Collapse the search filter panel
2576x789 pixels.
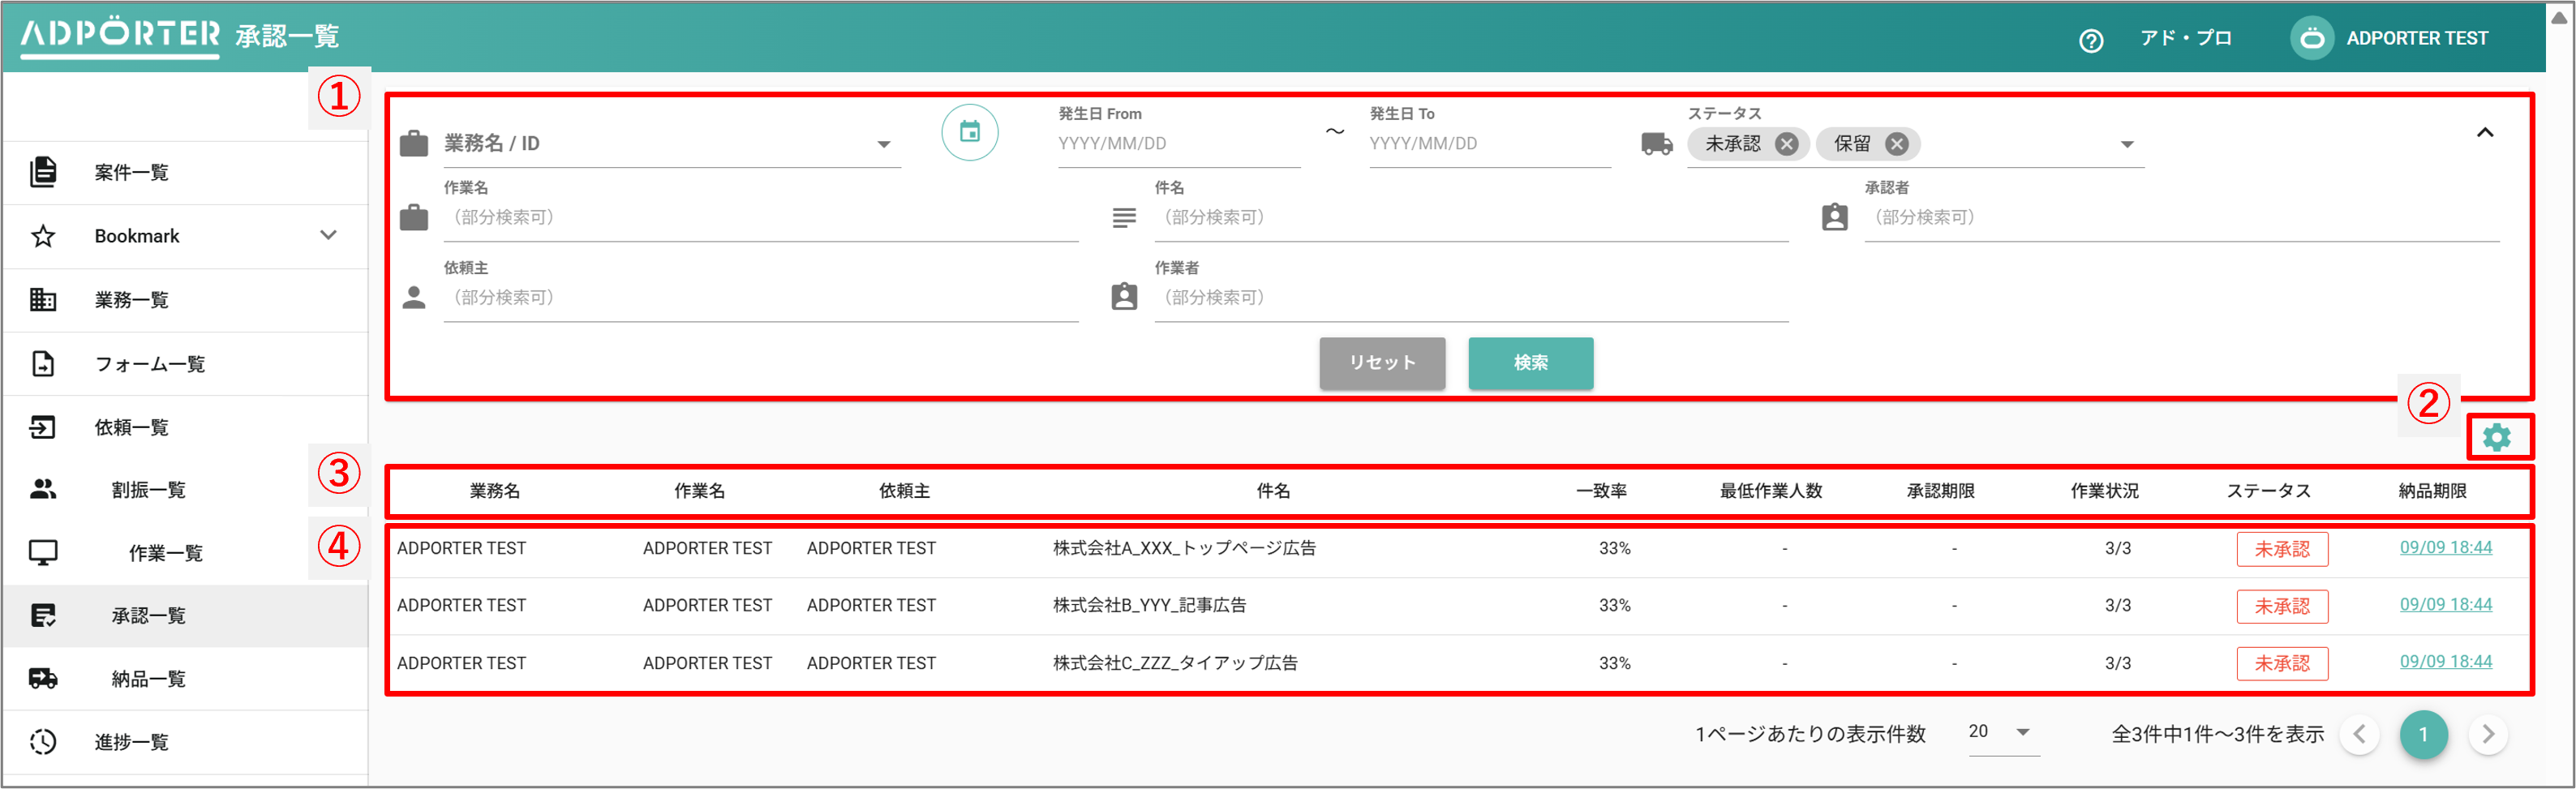pyautogui.click(x=2484, y=133)
